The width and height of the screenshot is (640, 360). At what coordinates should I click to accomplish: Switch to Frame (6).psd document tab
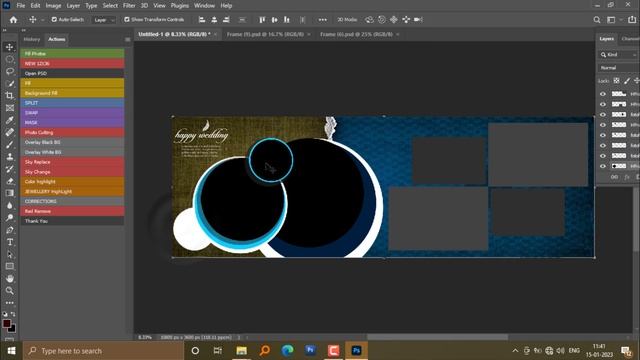[356, 34]
